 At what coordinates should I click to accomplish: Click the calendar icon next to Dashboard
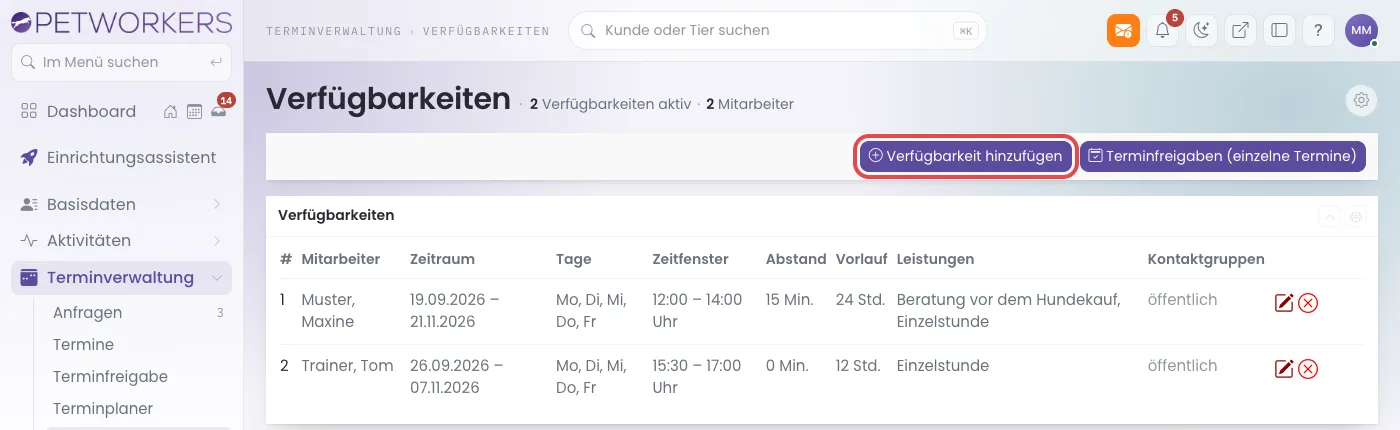[x=194, y=111]
